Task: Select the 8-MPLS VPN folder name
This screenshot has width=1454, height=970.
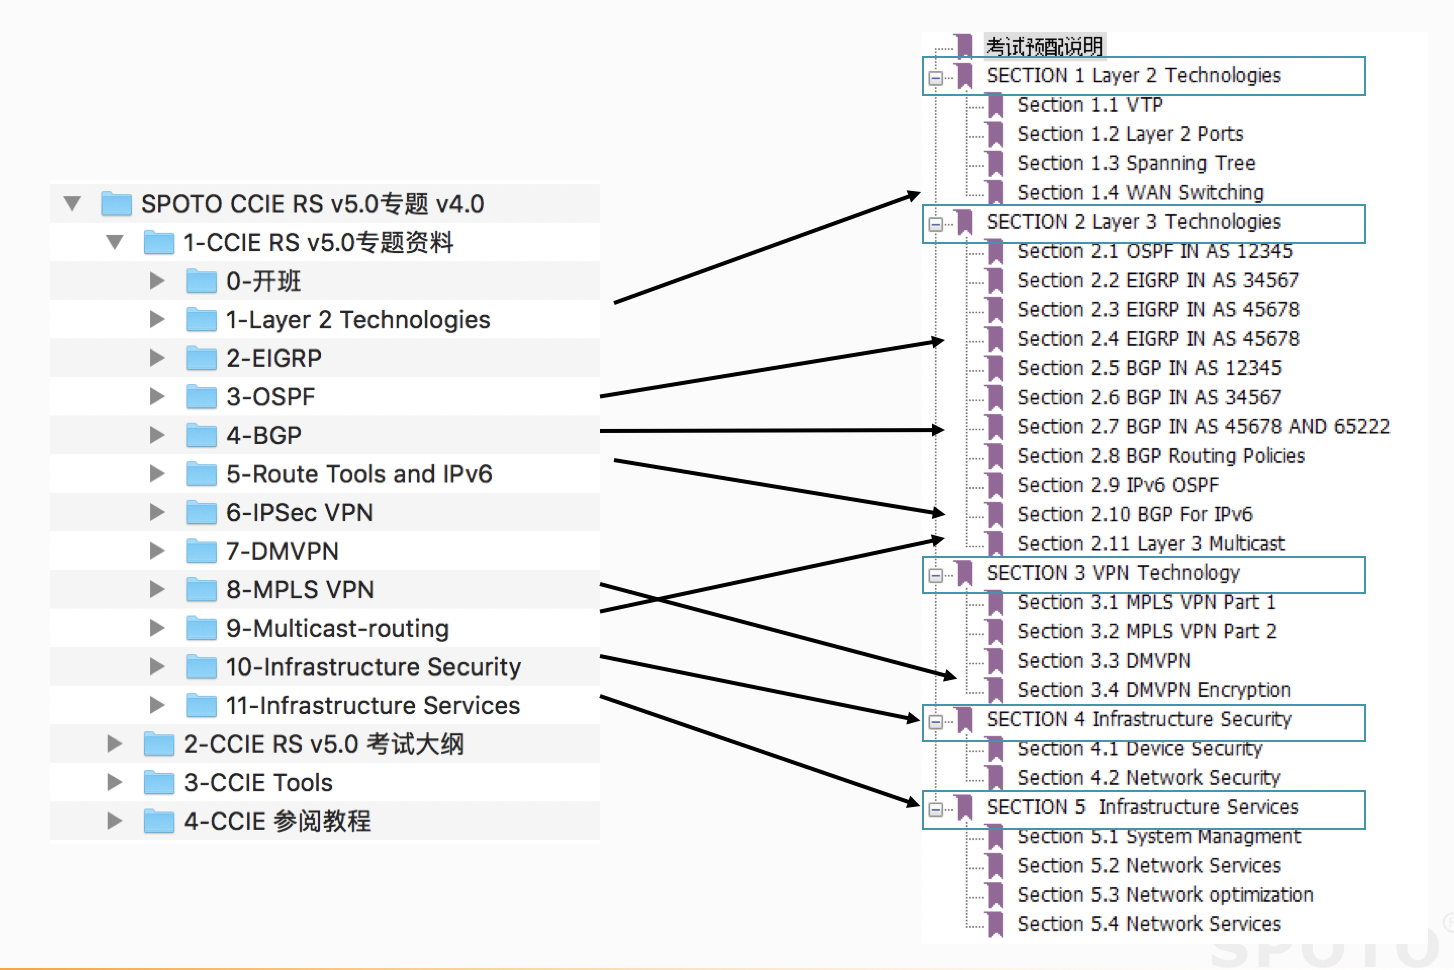Action: coord(300,590)
